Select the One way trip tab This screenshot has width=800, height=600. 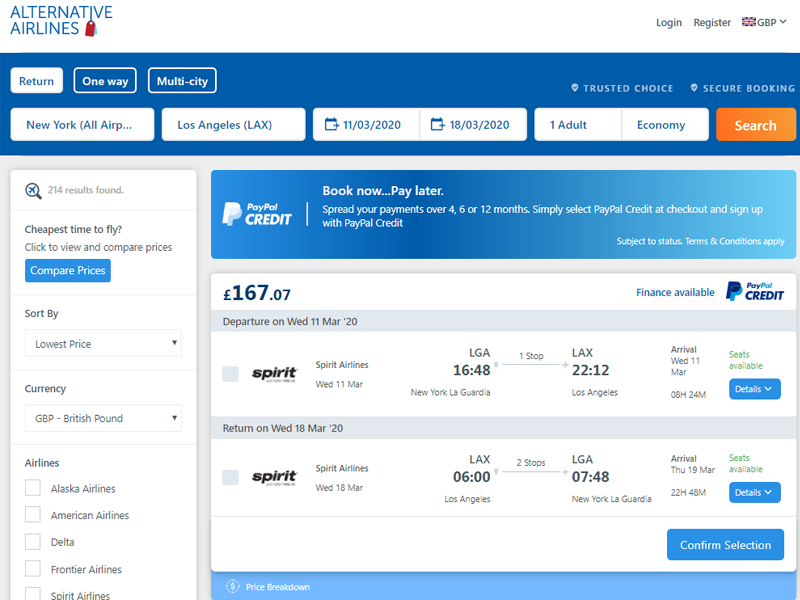(105, 81)
